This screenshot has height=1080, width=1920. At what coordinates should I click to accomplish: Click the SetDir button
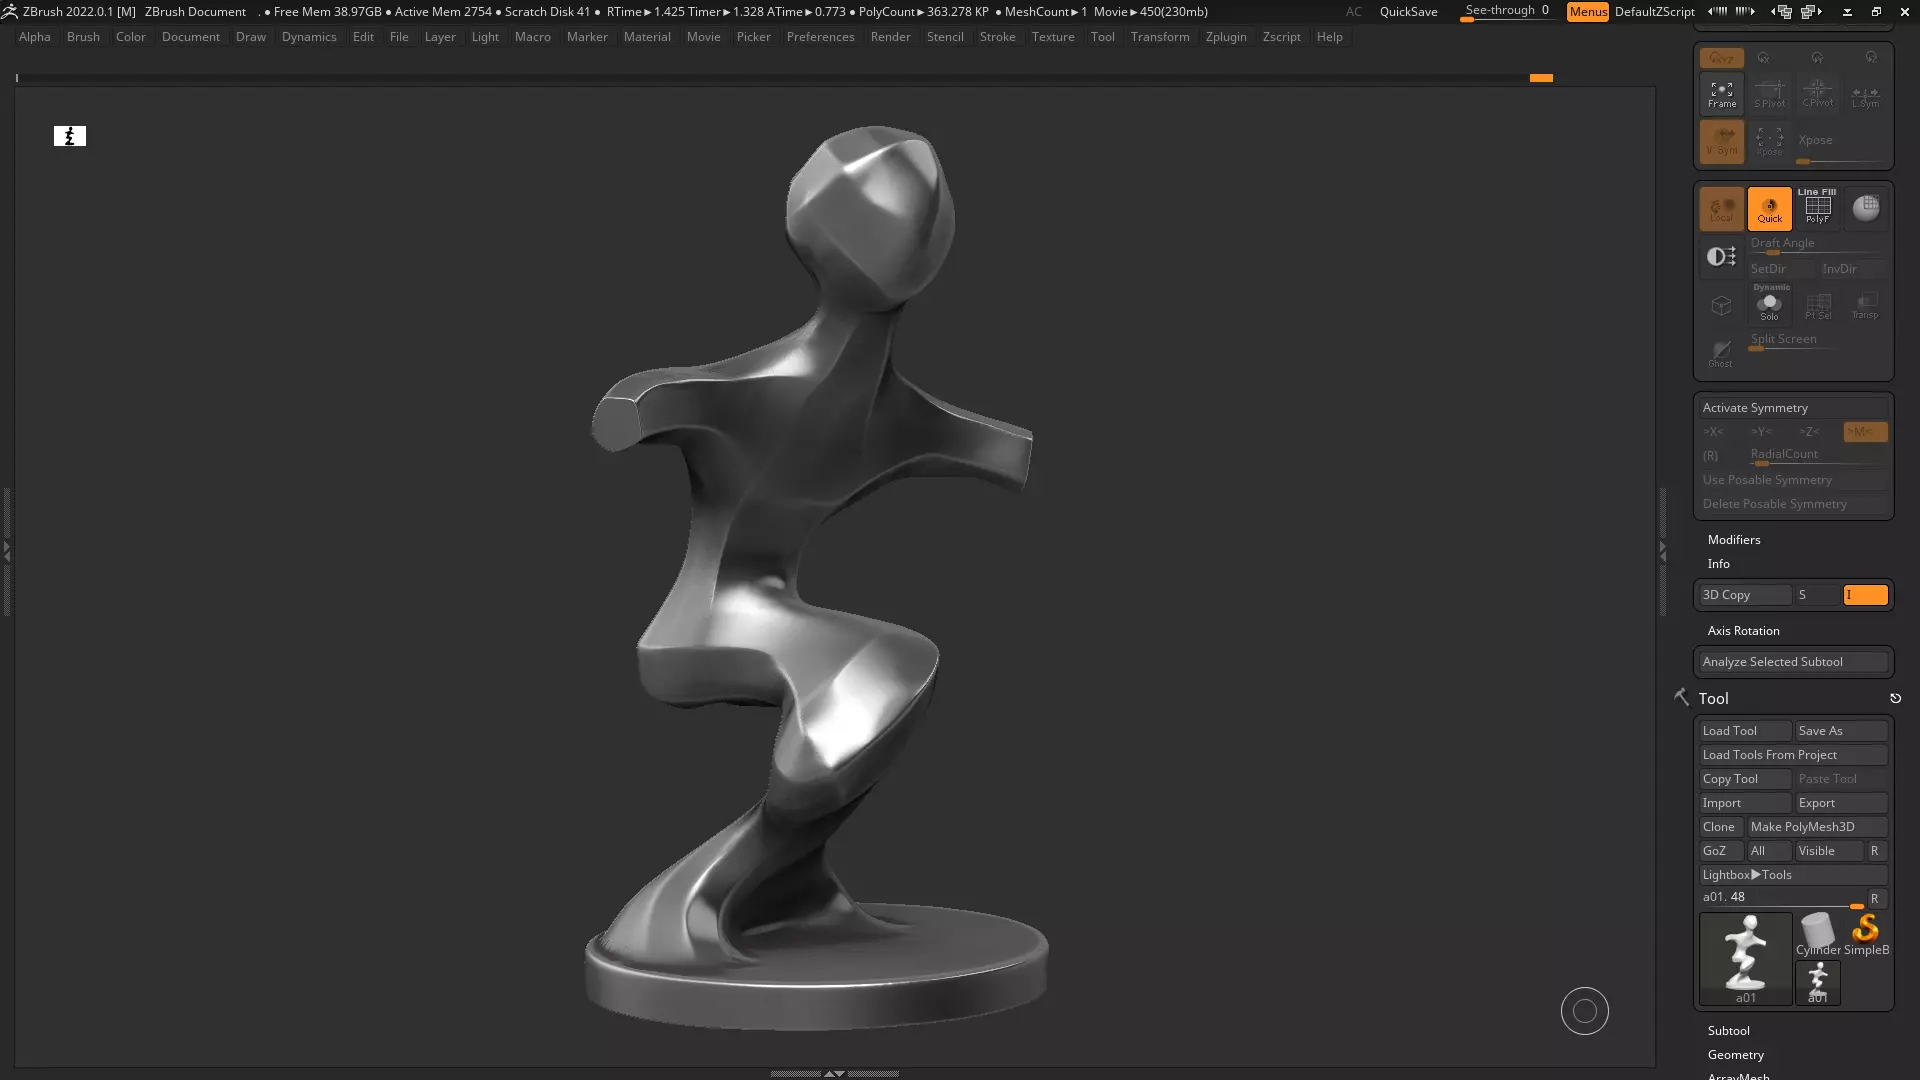click(1782, 269)
